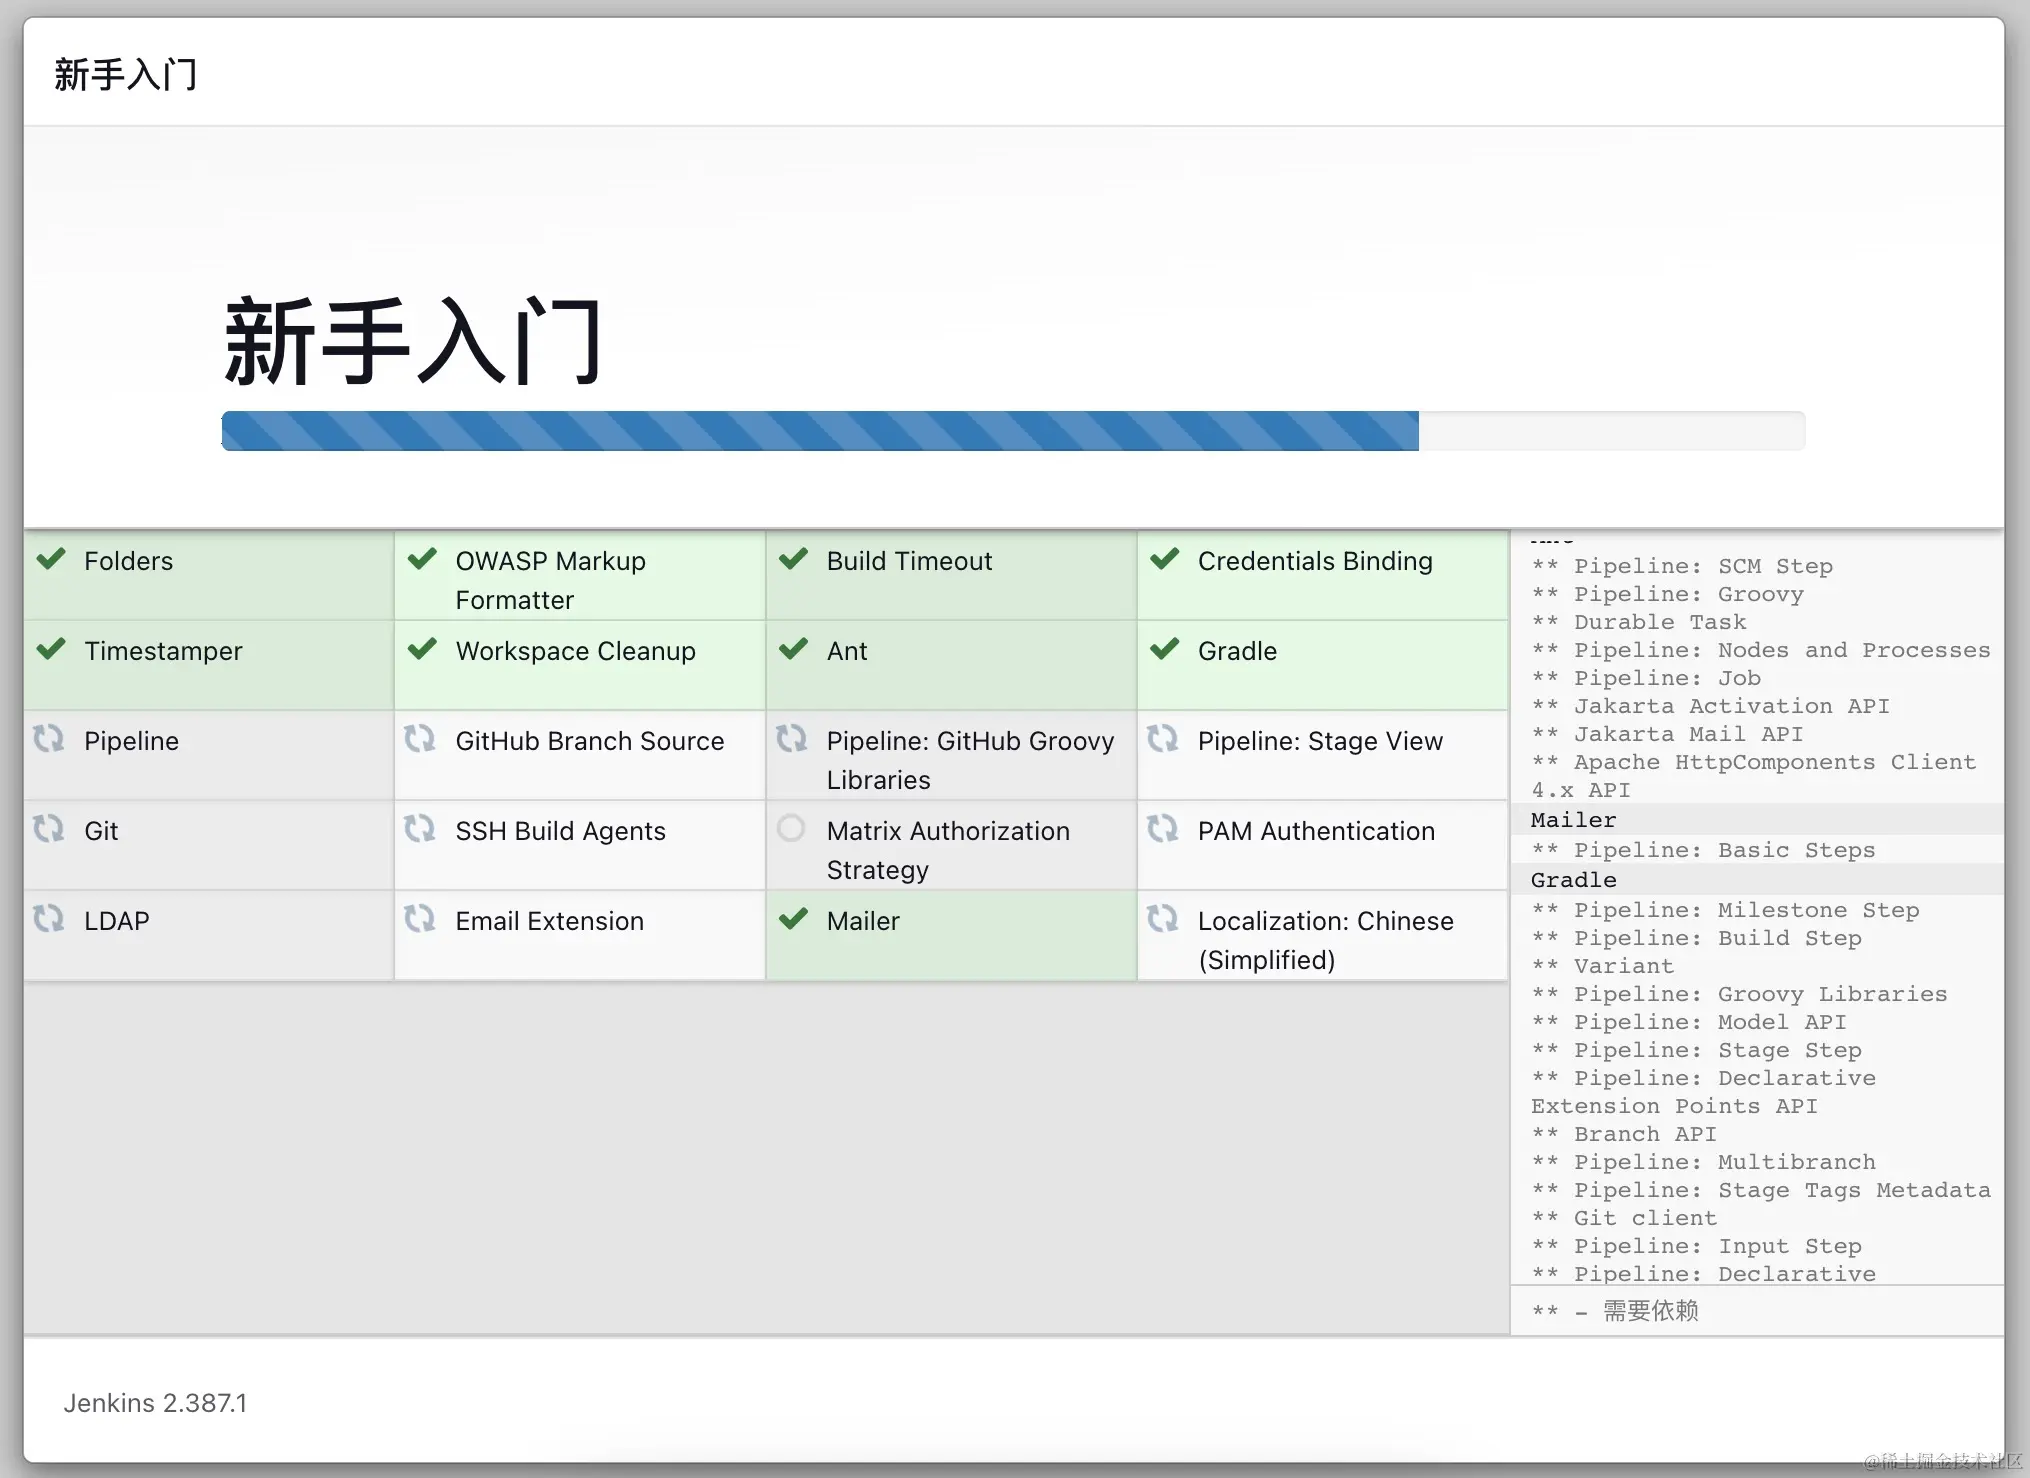The width and height of the screenshot is (2030, 1478).
Task: Click the spinner for Localization: Chinese (Simplified)
Action: pos(1162,919)
